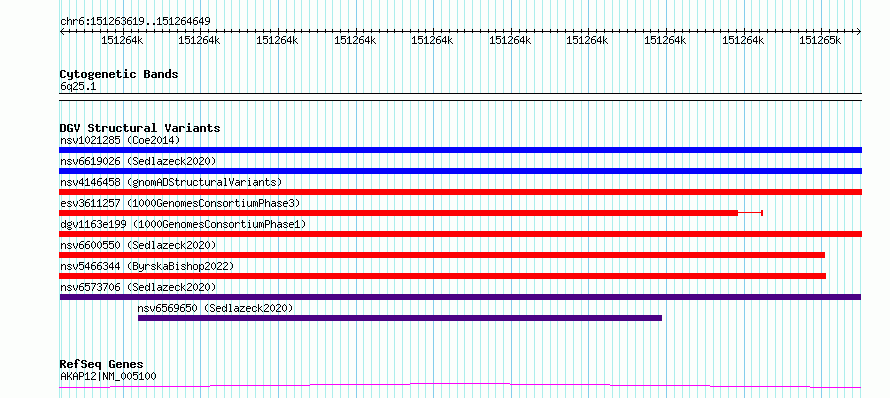The image size is (890, 398).
Task: Select the purple nsv6573706 variant bar
Action: (x=460, y=297)
